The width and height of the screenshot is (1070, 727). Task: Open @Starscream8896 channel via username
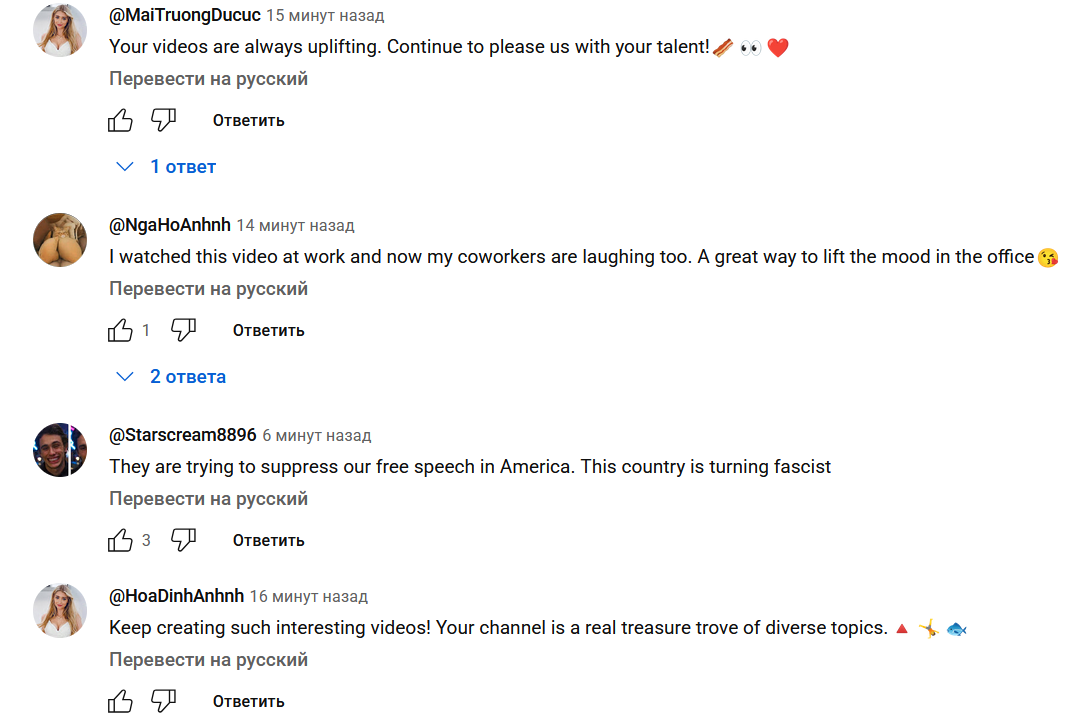coord(182,435)
